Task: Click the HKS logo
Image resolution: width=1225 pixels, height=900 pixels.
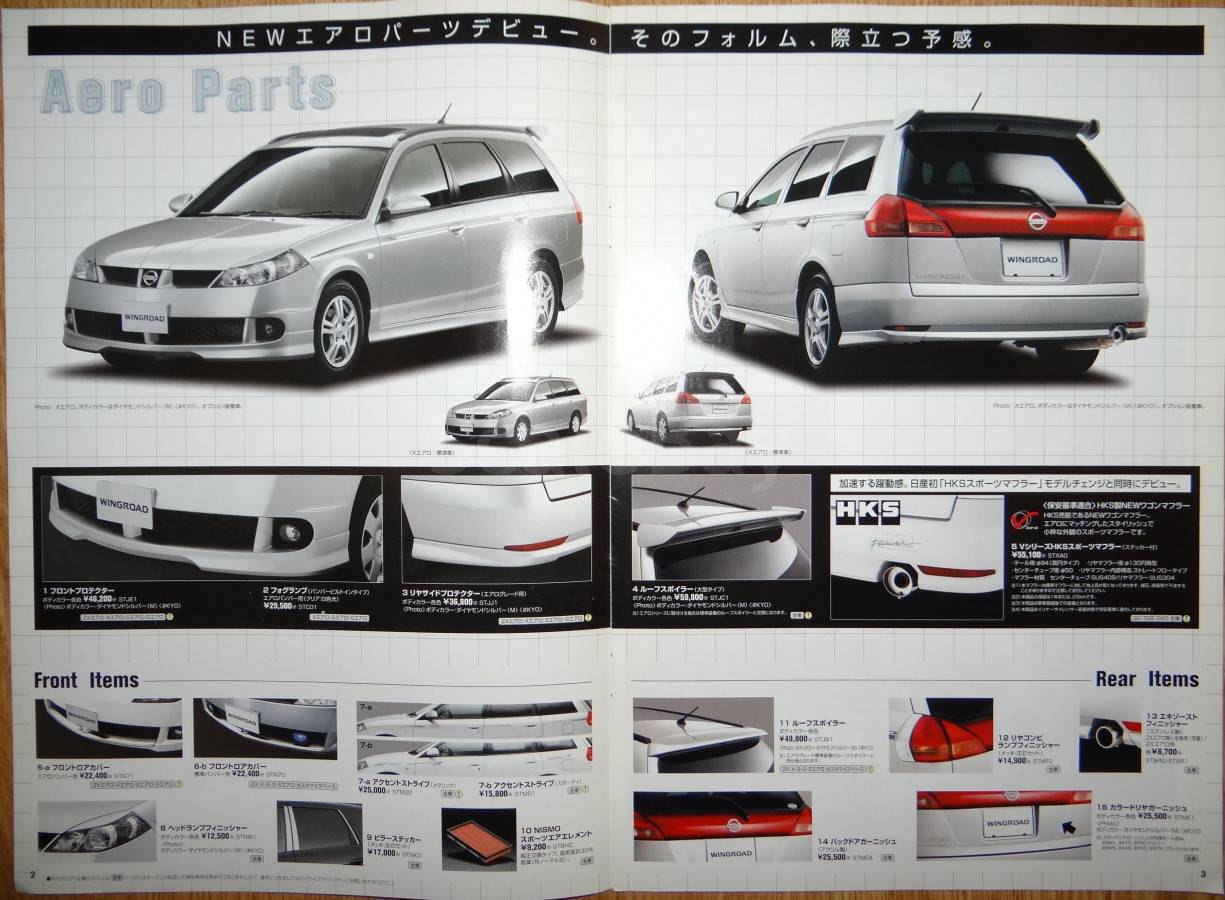Action: pyautogui.click(x=866, y=512)
